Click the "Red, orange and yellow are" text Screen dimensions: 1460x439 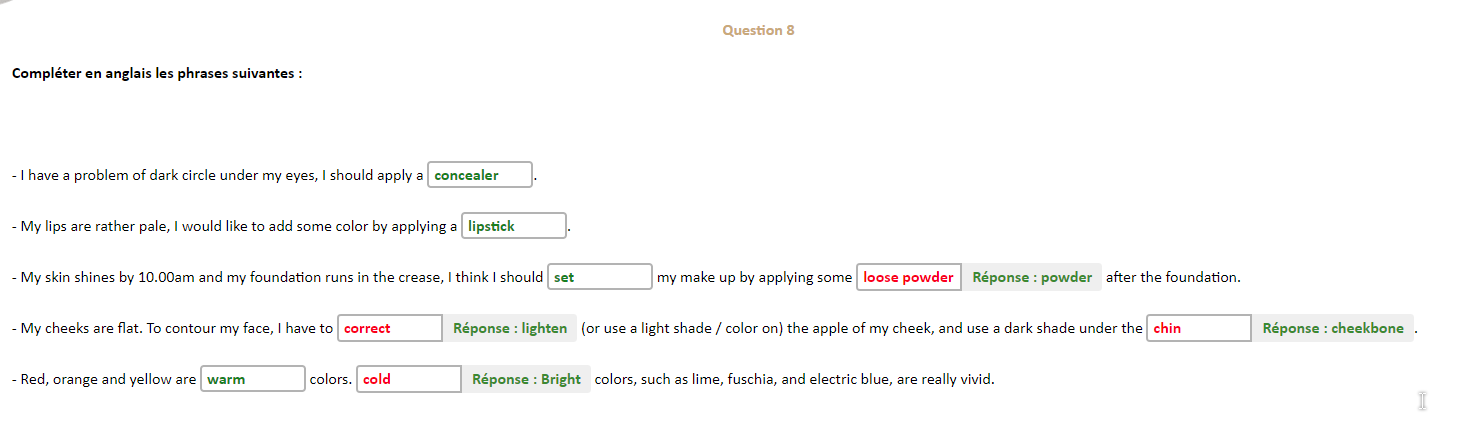click(104, 380)
